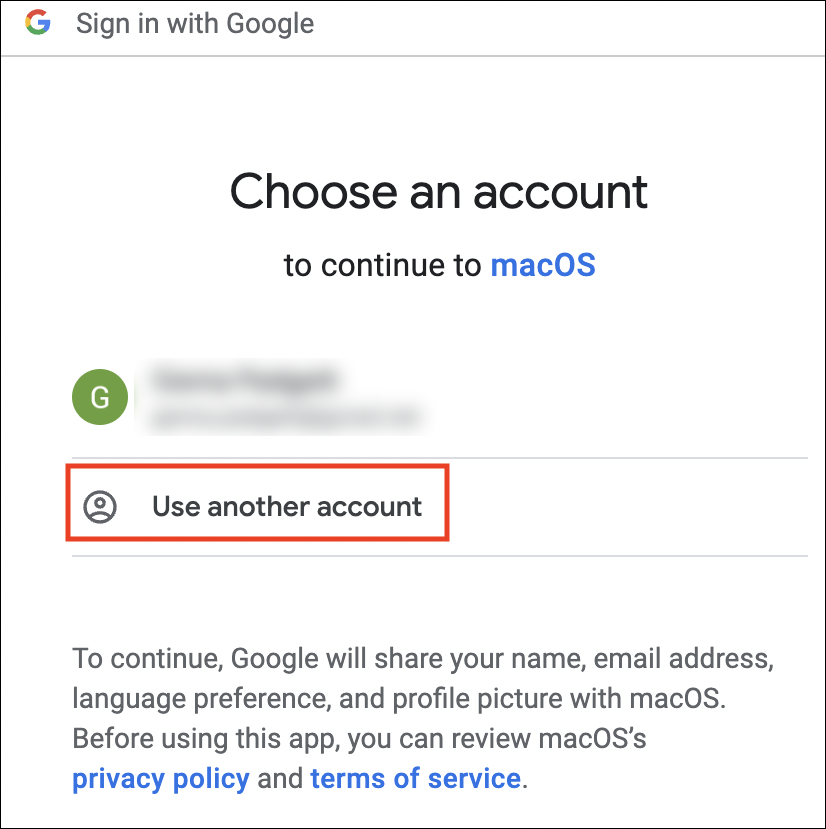Select the green G account avatar
Screen dimensions: 826x829
click(x=100, y=397)
